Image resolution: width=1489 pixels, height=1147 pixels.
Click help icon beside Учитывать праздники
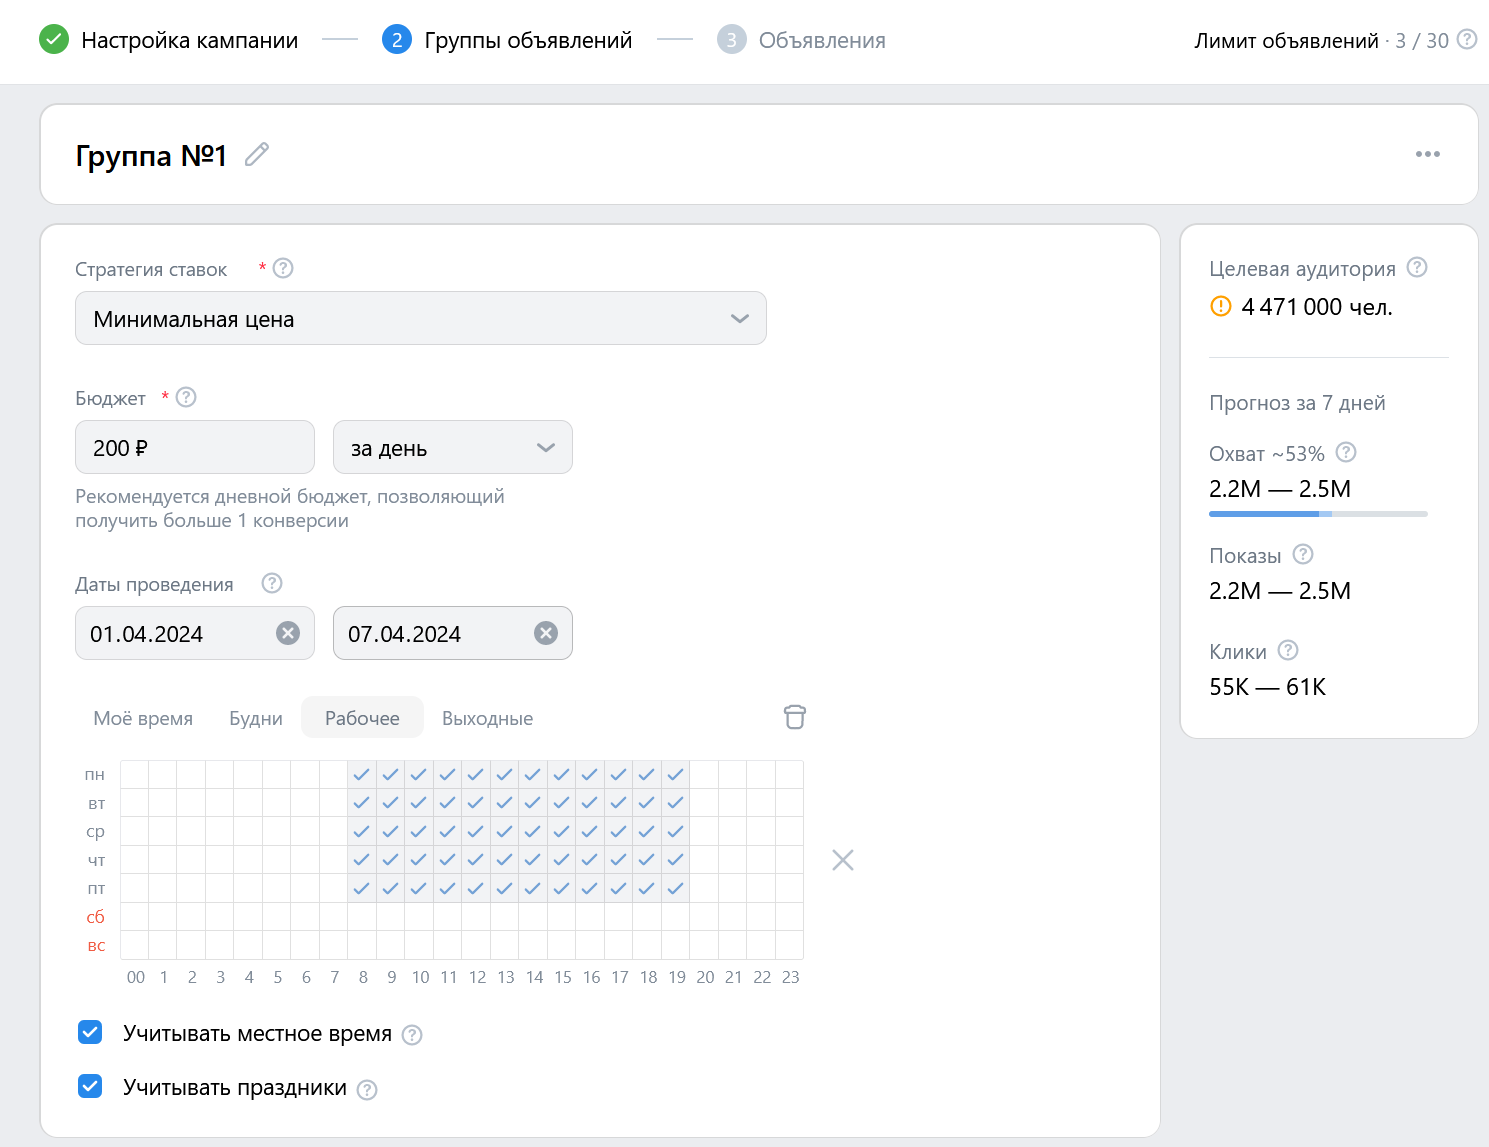click(x=367, y=1090)
